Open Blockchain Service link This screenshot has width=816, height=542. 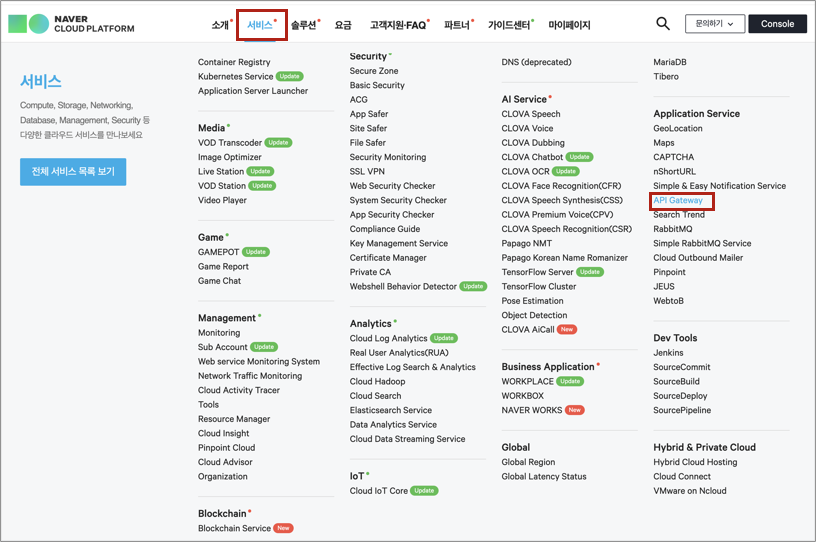pos(234,528)
